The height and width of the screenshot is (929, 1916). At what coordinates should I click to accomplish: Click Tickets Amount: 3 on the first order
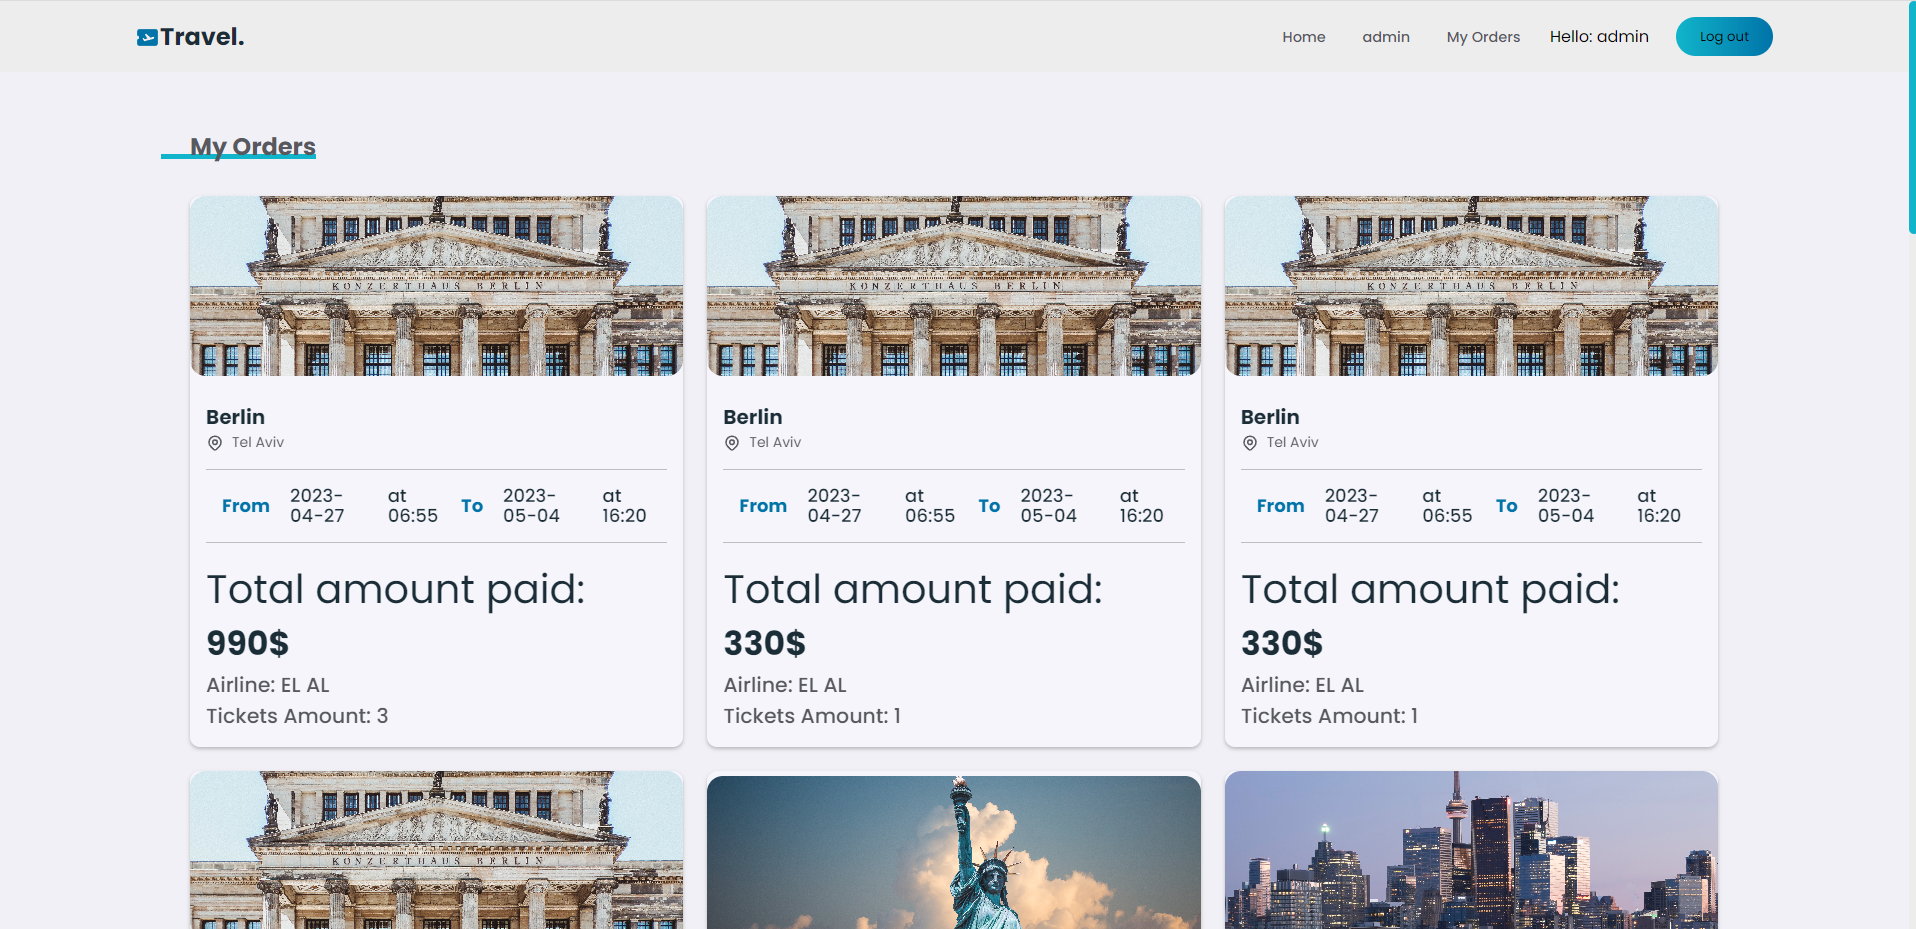coord(296,716)
